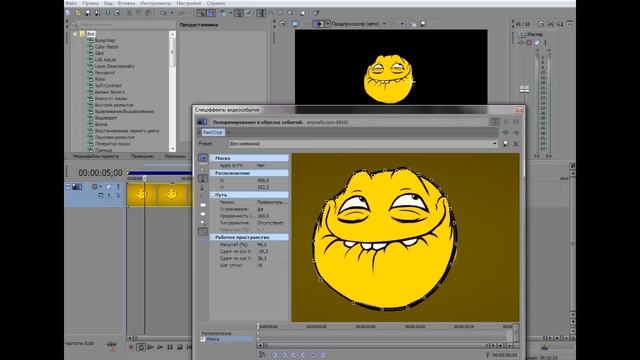Click the video preview monitor icon

coord(295,24)
